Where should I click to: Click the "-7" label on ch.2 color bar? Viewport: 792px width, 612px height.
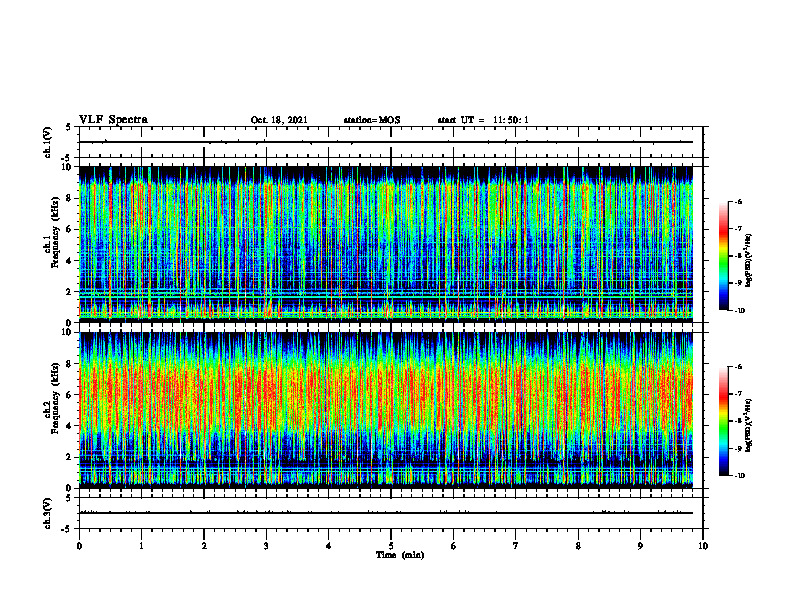click(x=738, y=394)
